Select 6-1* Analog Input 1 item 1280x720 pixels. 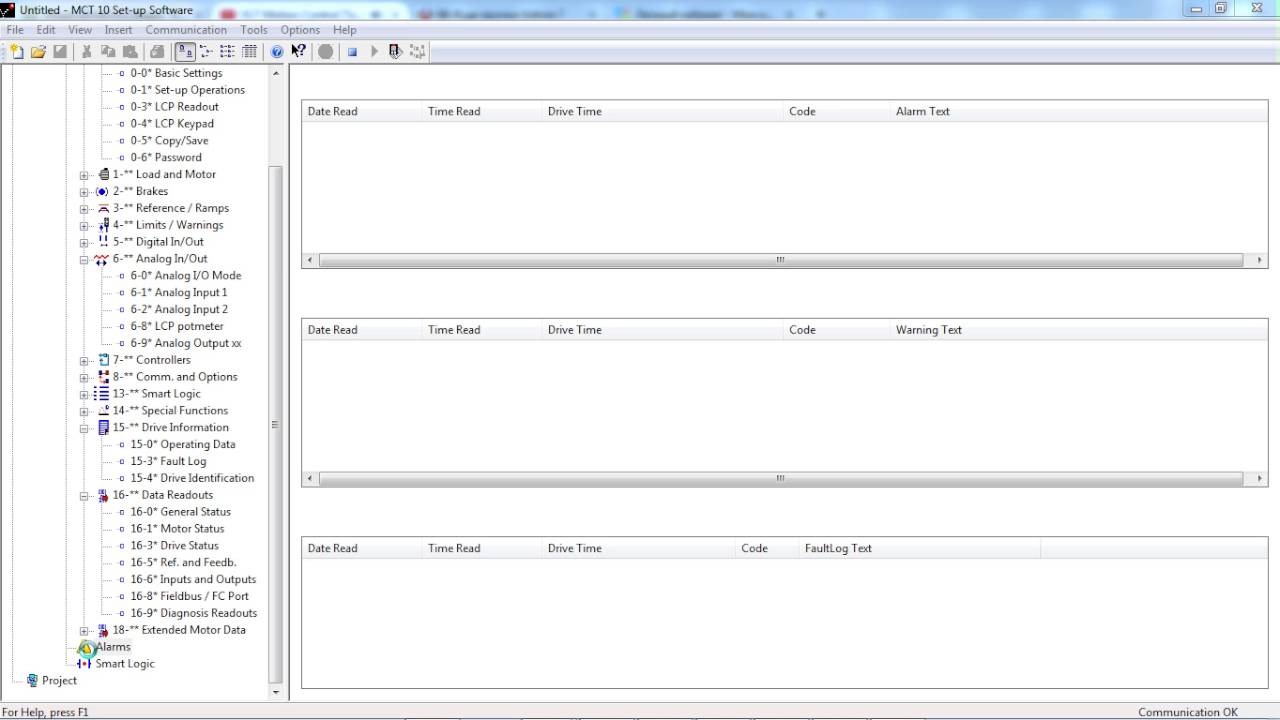point(179,292)
